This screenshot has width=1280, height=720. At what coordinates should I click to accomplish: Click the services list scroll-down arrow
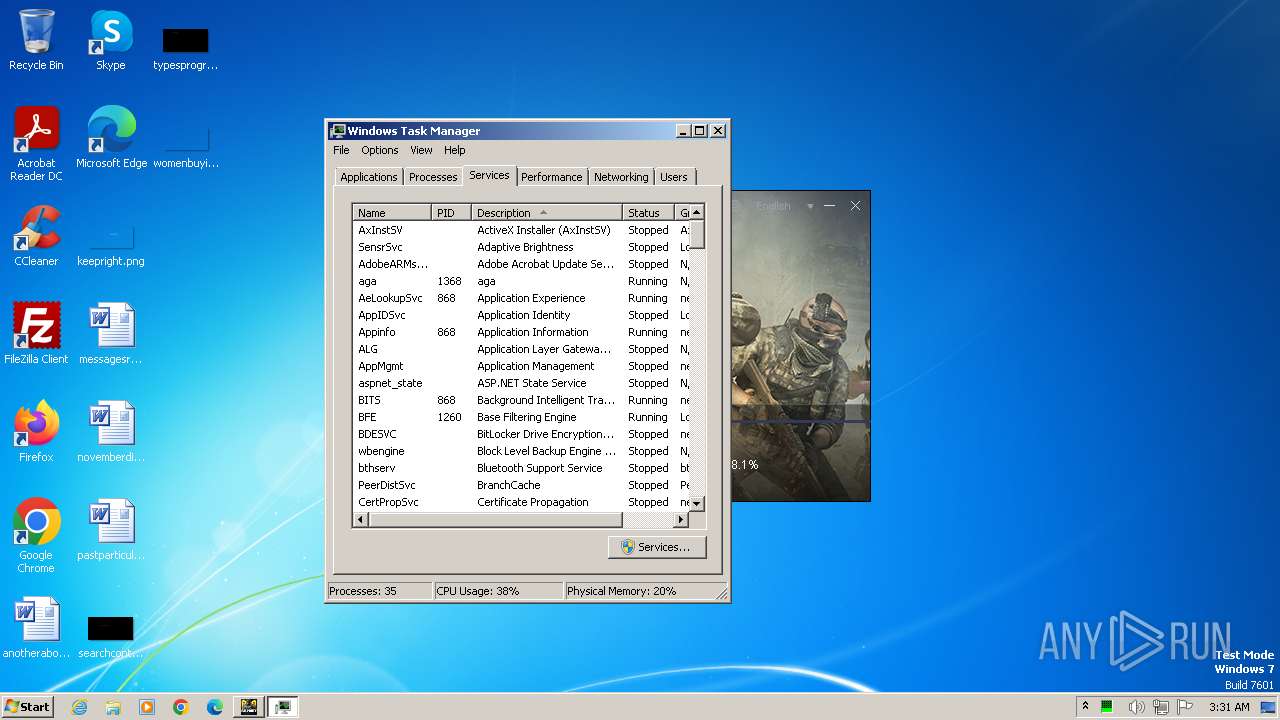697,503
